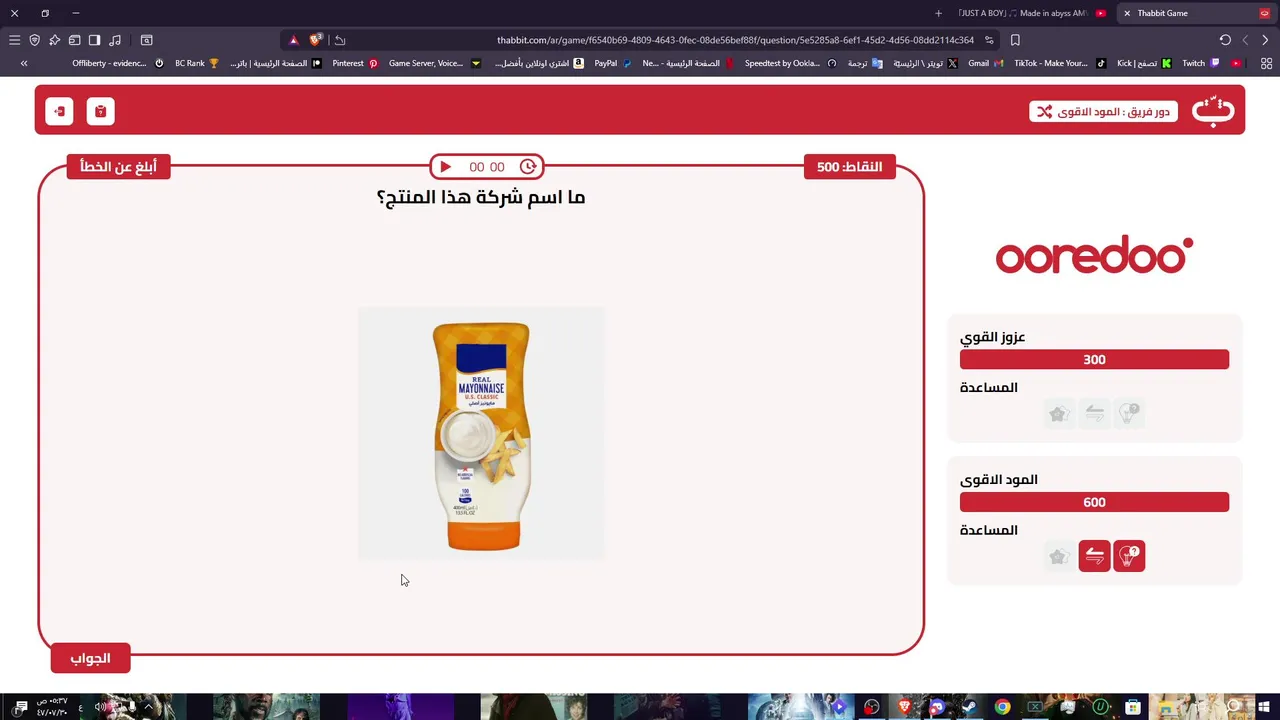Image resolution: width=1280 pixels, height=720 pixels.
Task: Open Google Chrome from the taskbar
Action: (1002, 707)
